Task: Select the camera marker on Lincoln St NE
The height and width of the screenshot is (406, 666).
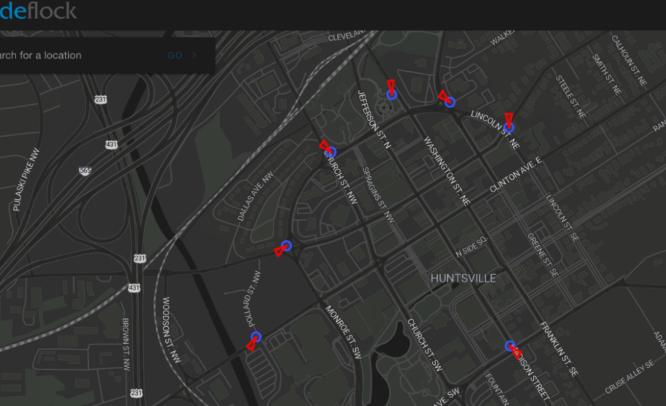Action: [x=508, y=127]
